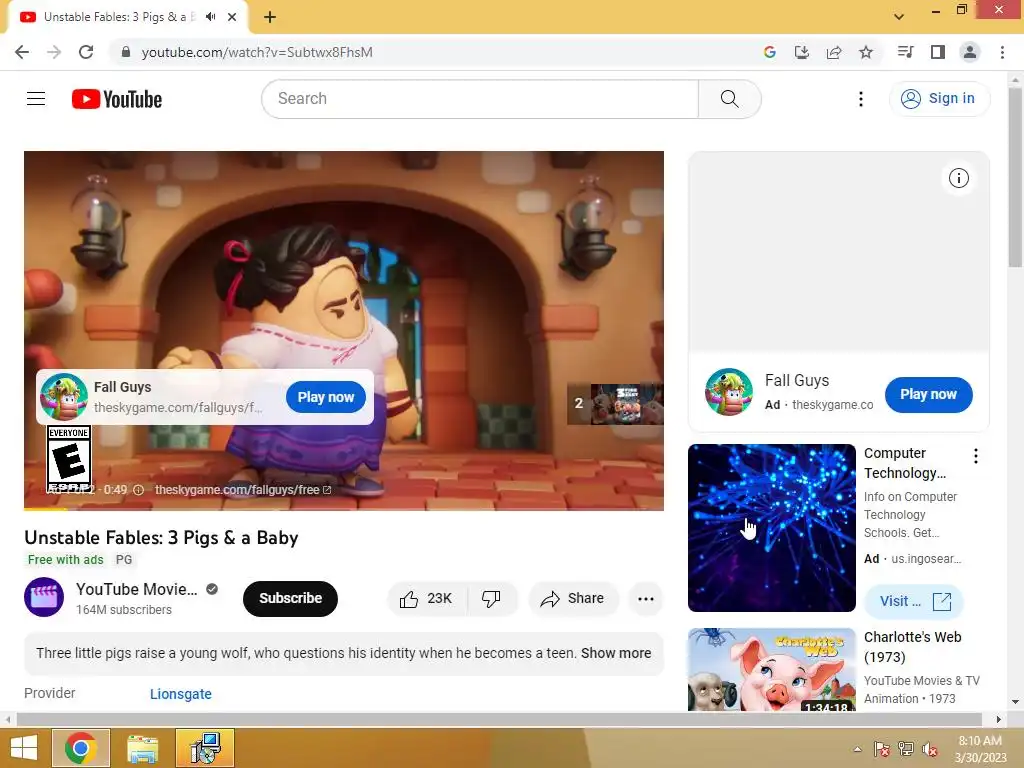Install app via download icon in address bar

coord(801,52)
